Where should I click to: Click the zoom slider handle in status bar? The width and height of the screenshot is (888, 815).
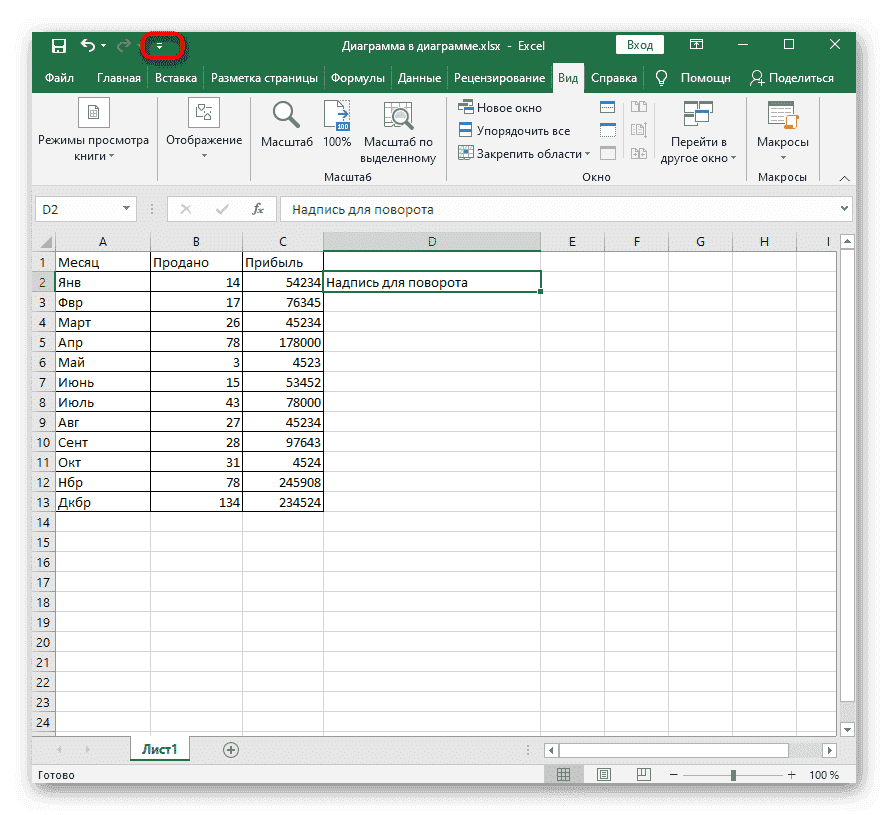click(x=733, y=775)
